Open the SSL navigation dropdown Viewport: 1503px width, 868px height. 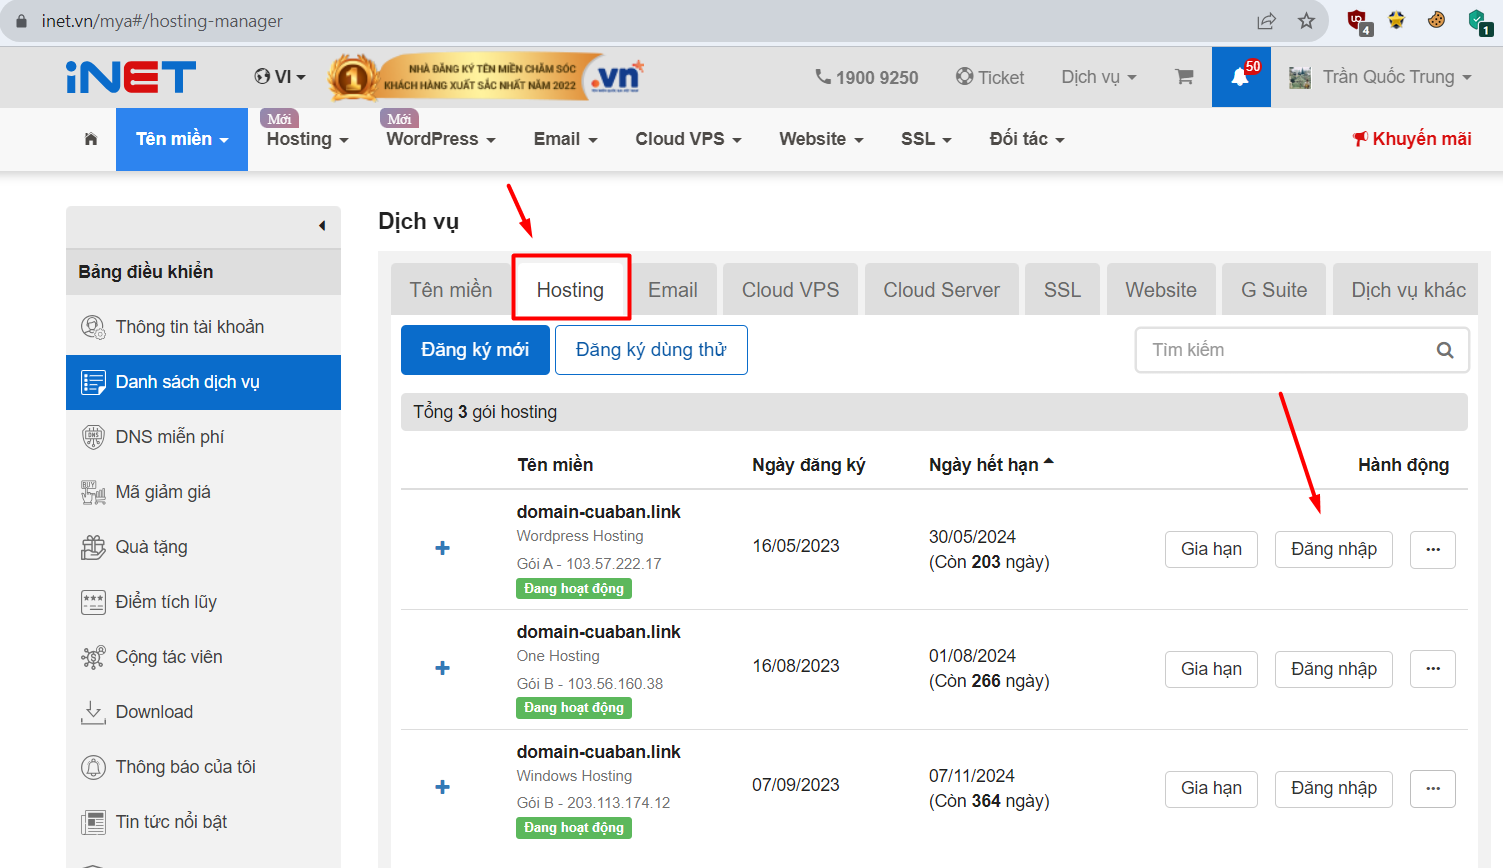click(926, 139)
